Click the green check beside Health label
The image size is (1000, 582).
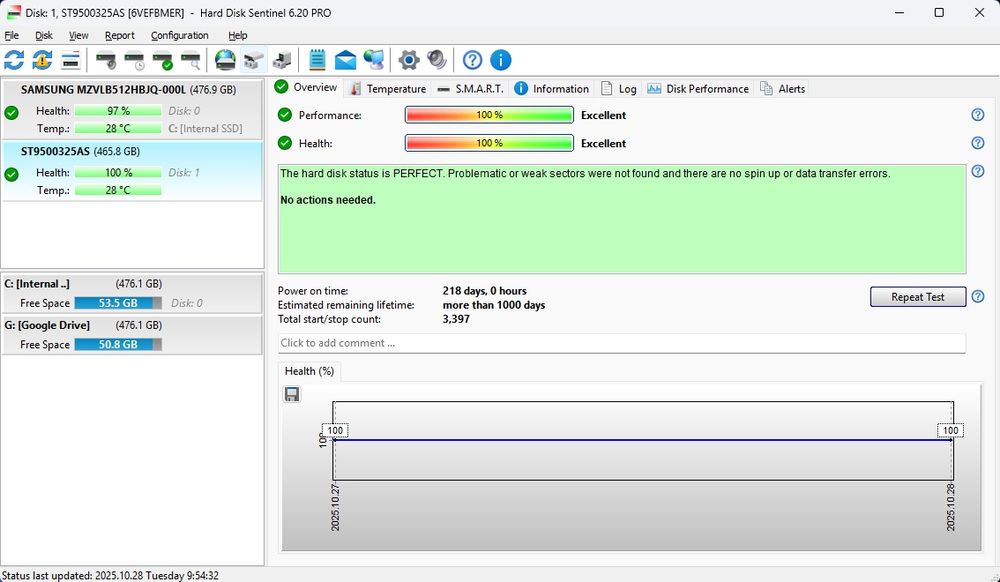click(284, 143)
